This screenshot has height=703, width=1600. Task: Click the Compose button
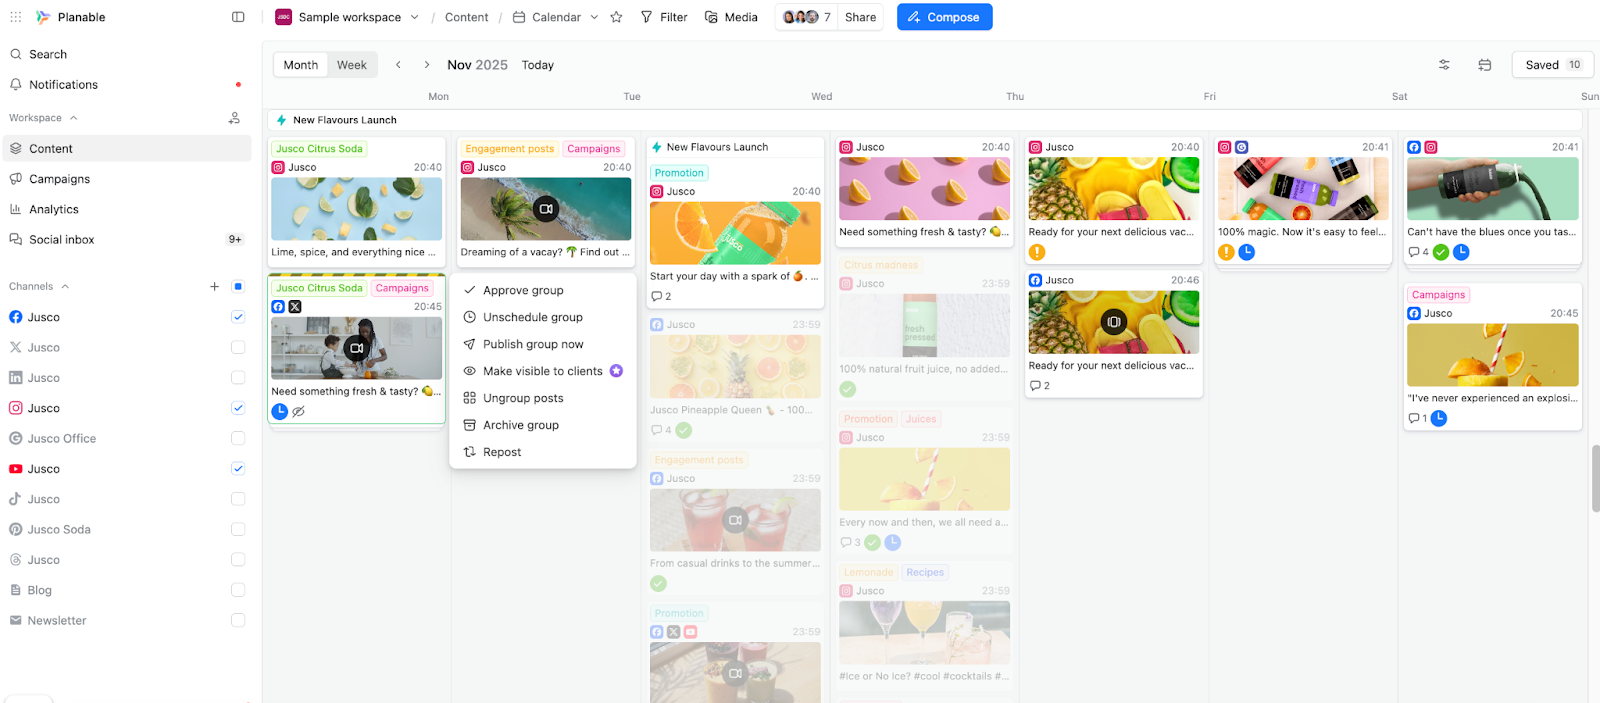click(x=944, y=17)
